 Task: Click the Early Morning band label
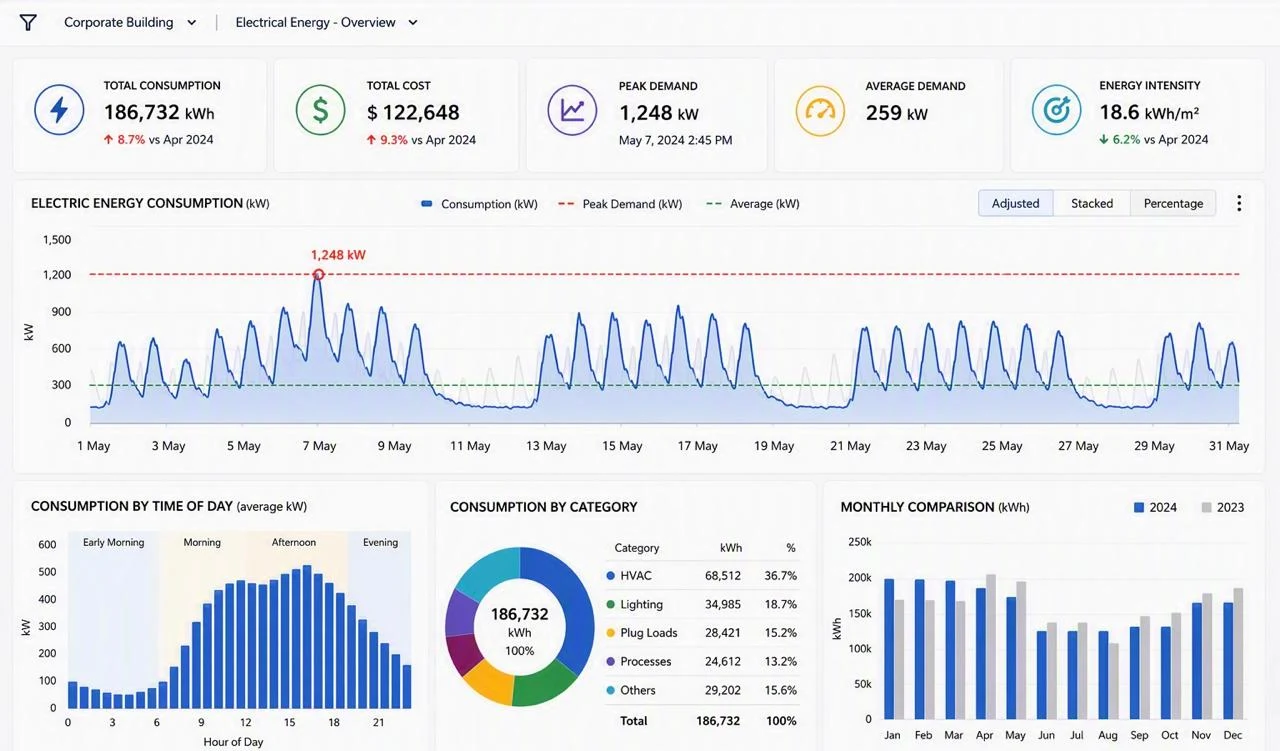[113, 543]
